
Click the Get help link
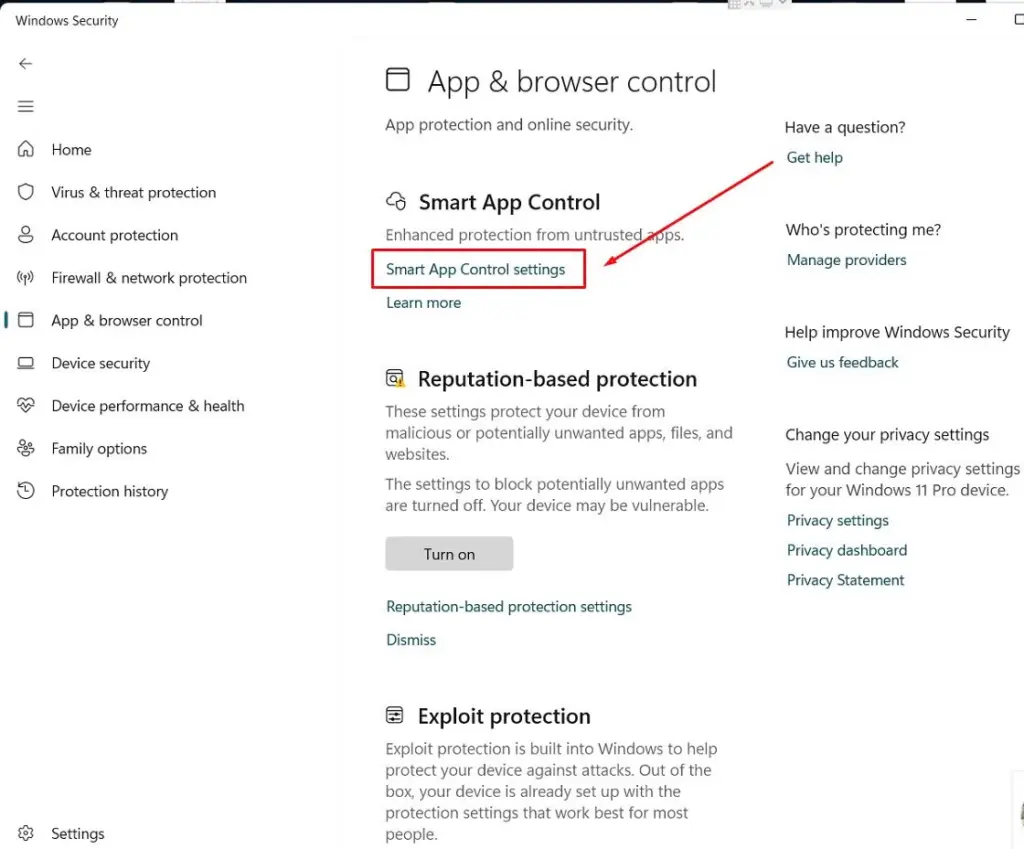[814, 158]
